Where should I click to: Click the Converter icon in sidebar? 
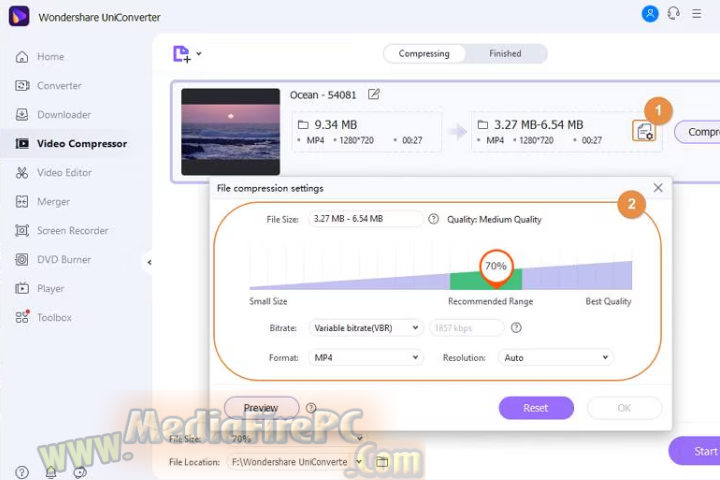click(22, 86)
